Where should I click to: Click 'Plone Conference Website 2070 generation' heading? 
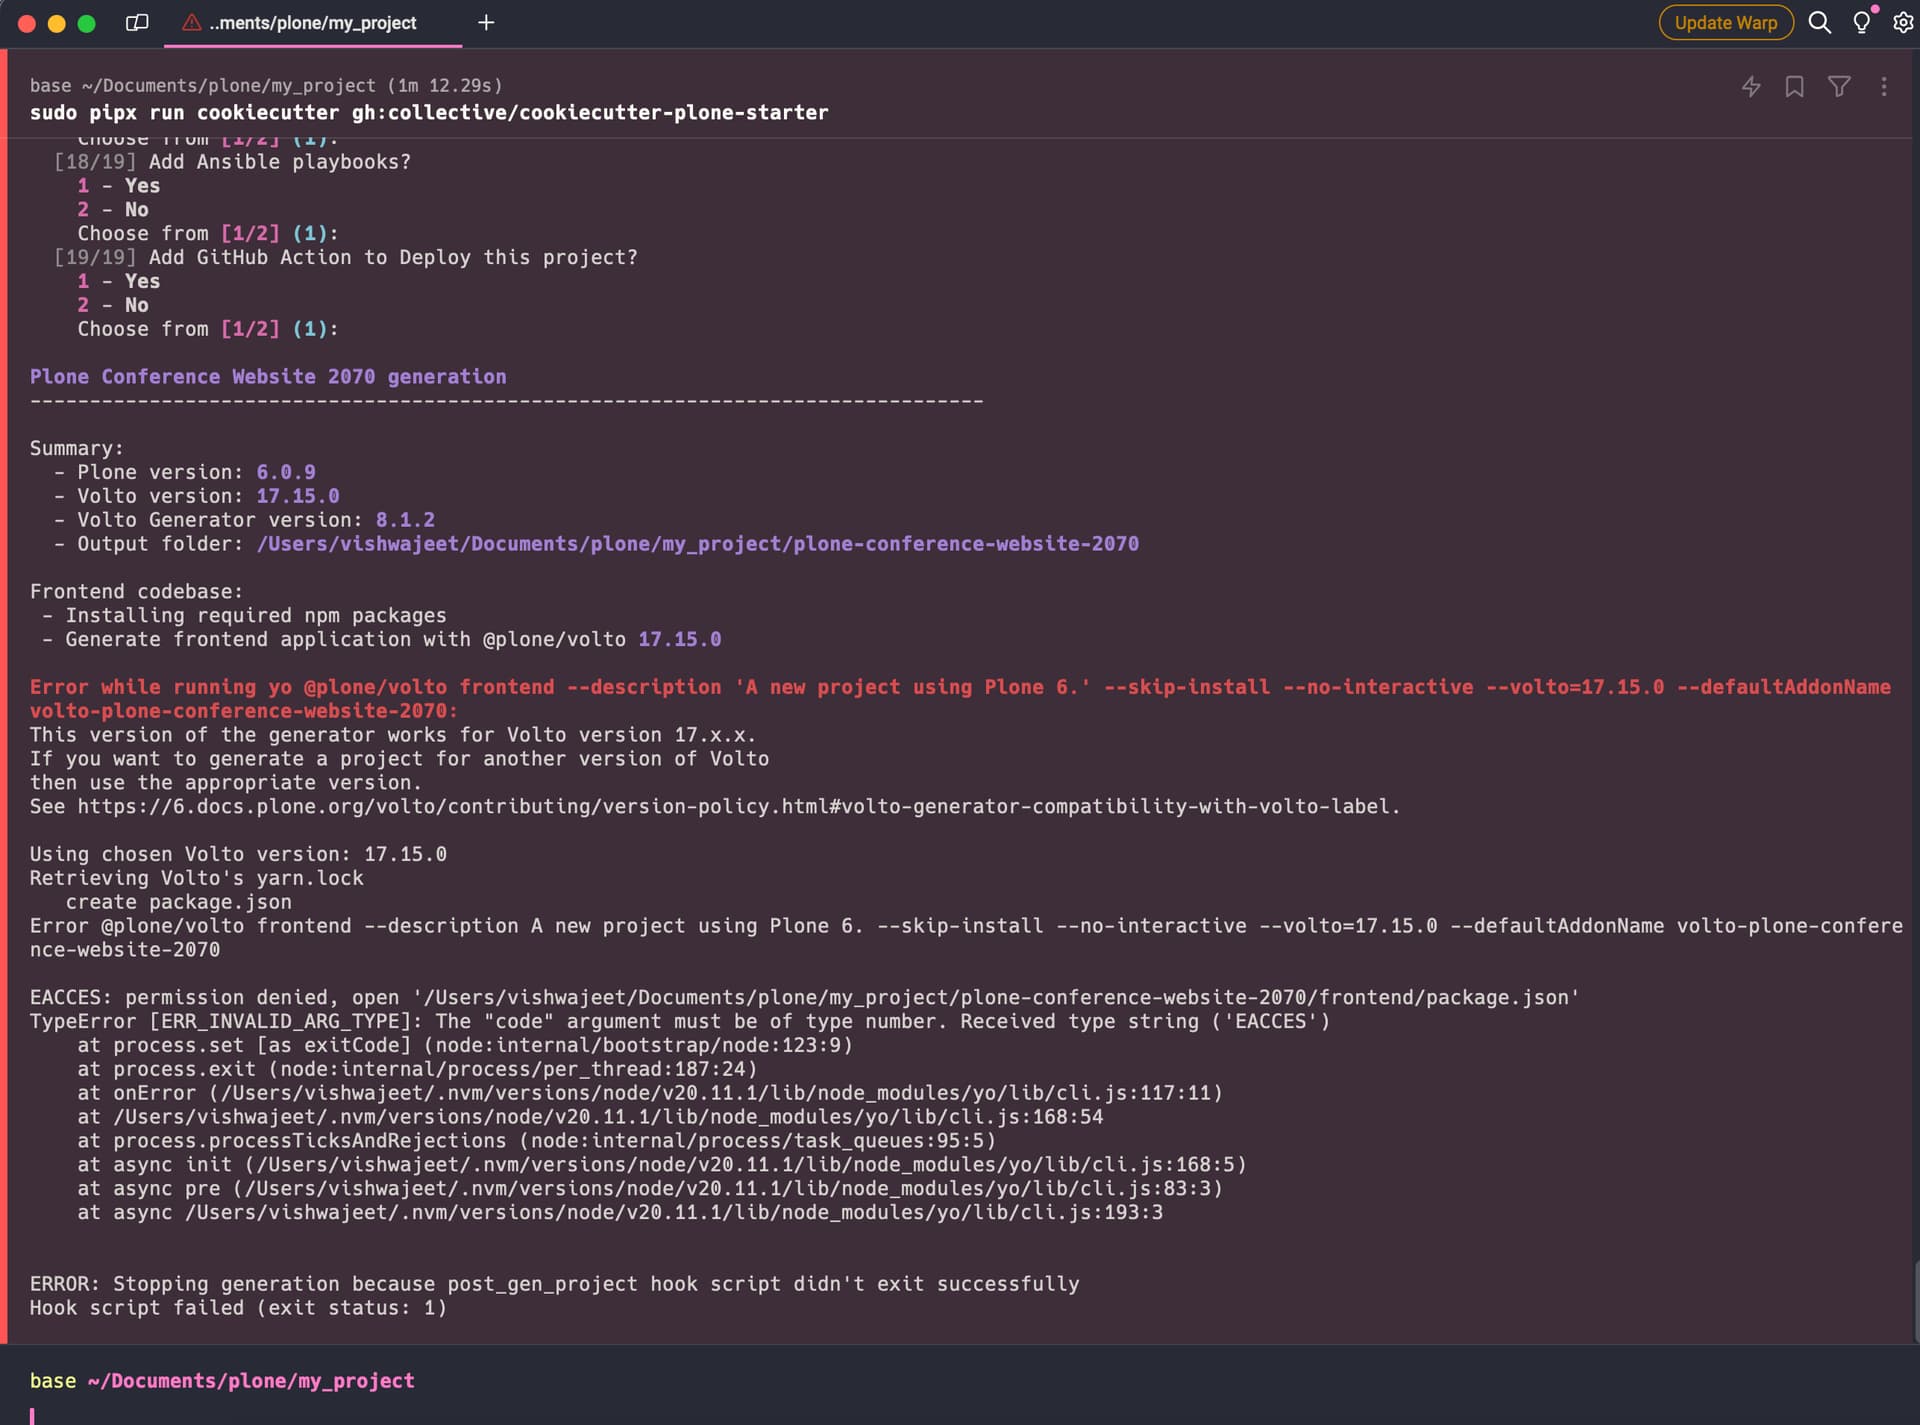(268, 377)
